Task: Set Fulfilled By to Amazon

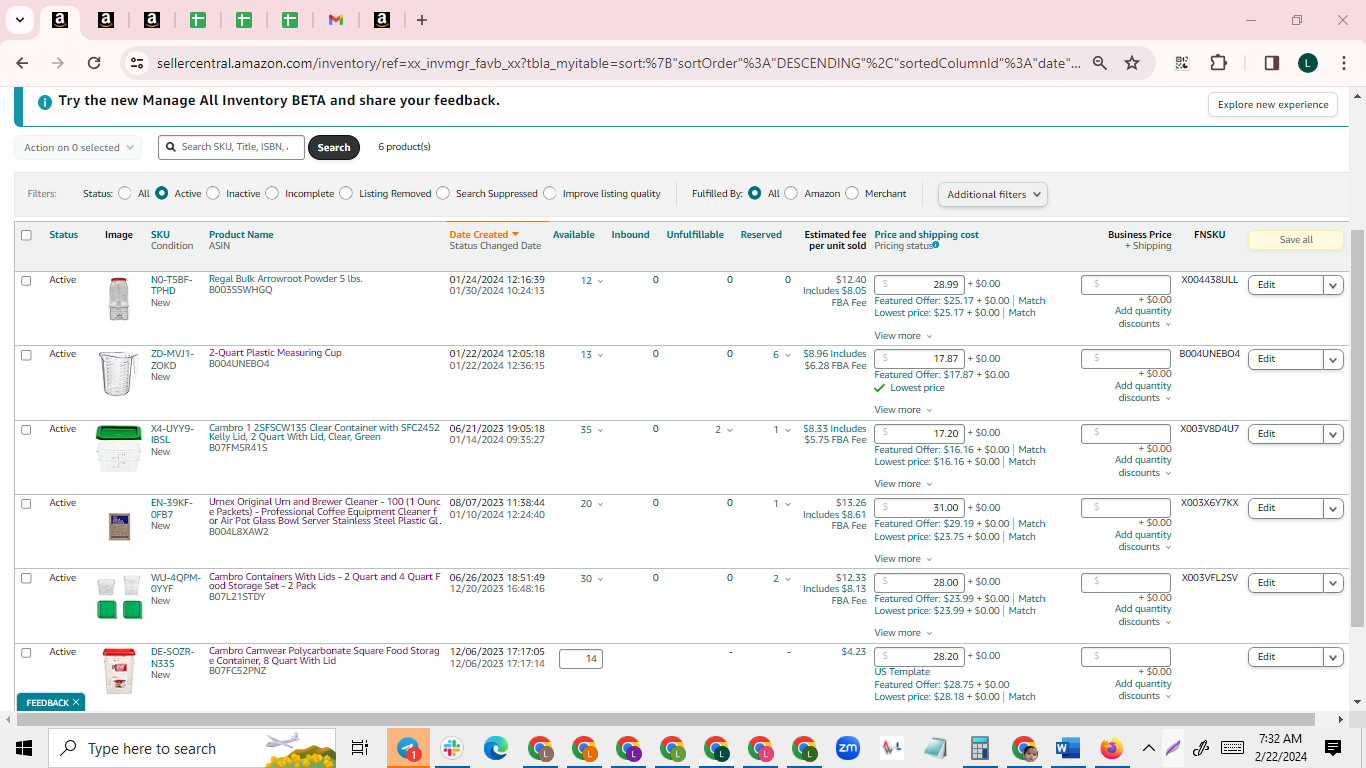Action: (791, 193)
